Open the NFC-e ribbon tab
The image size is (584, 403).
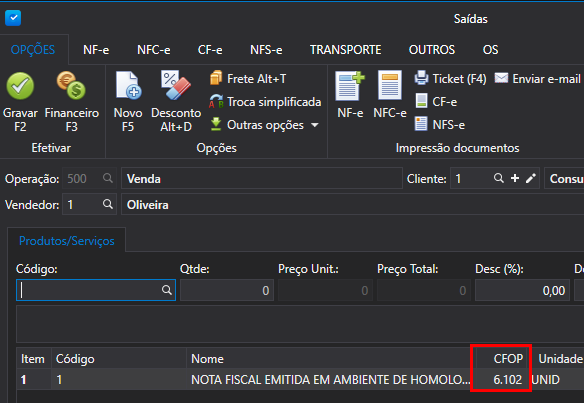(153, 50)
